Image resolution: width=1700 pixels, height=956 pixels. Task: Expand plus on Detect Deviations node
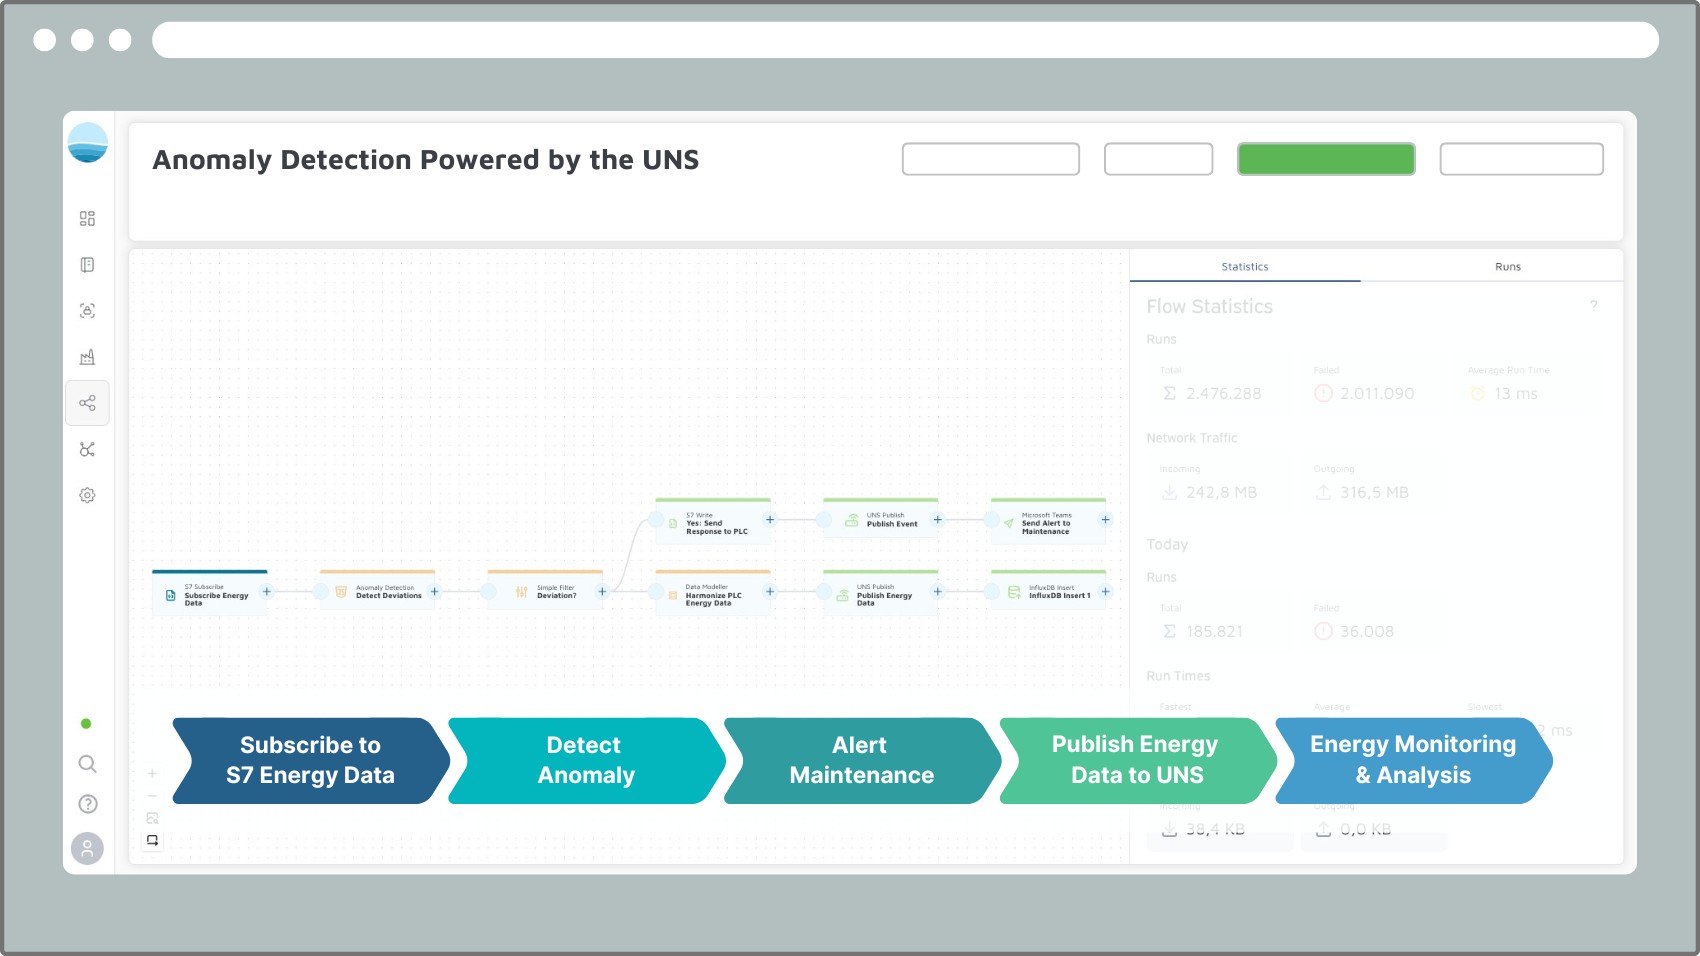(x=435, y=592)
